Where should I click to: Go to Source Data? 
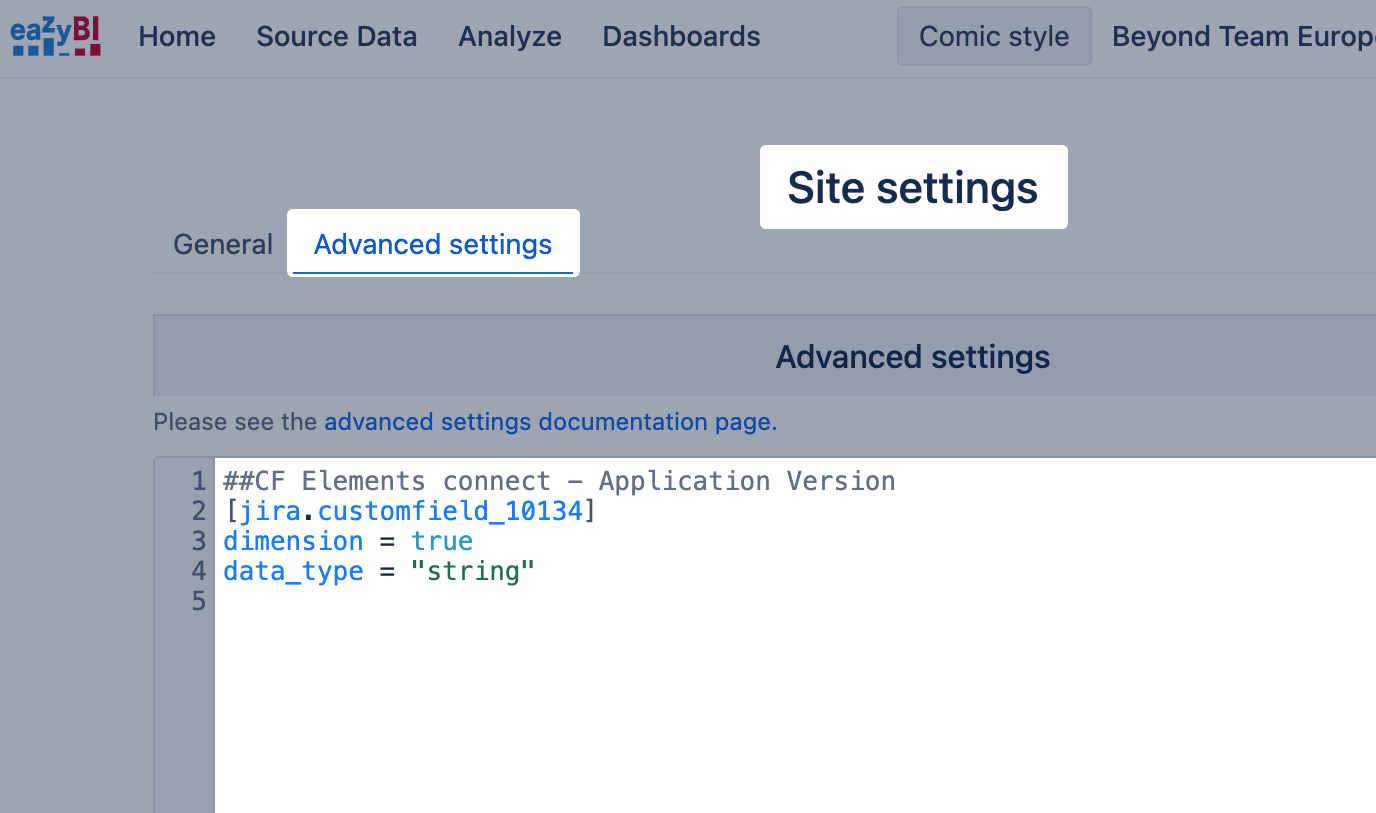(x=336, y=37)
